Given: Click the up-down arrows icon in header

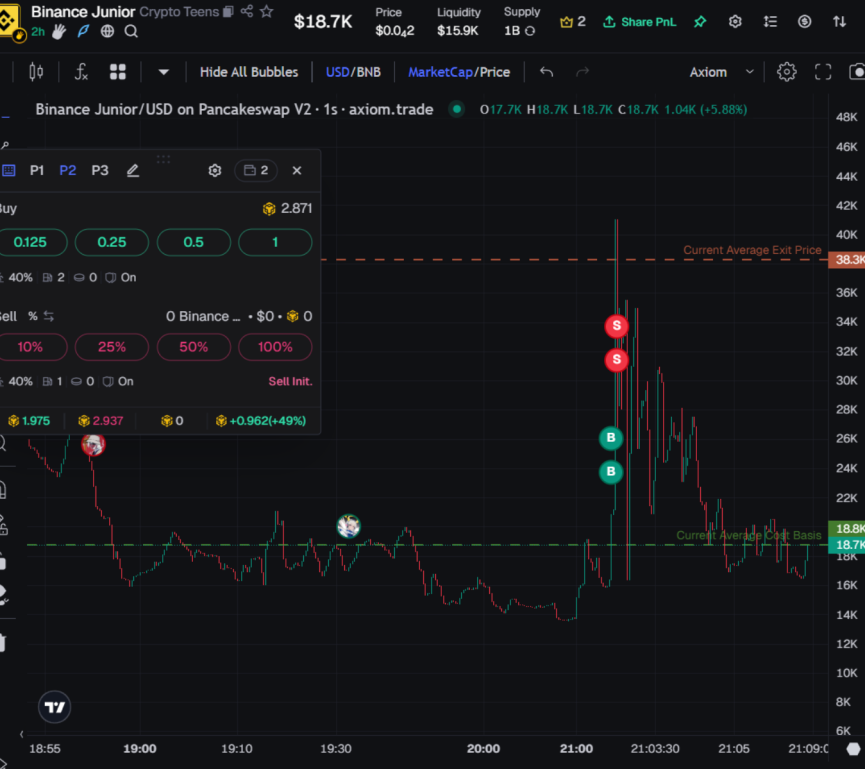Looking at the screenshot, I should pos(839,22).
